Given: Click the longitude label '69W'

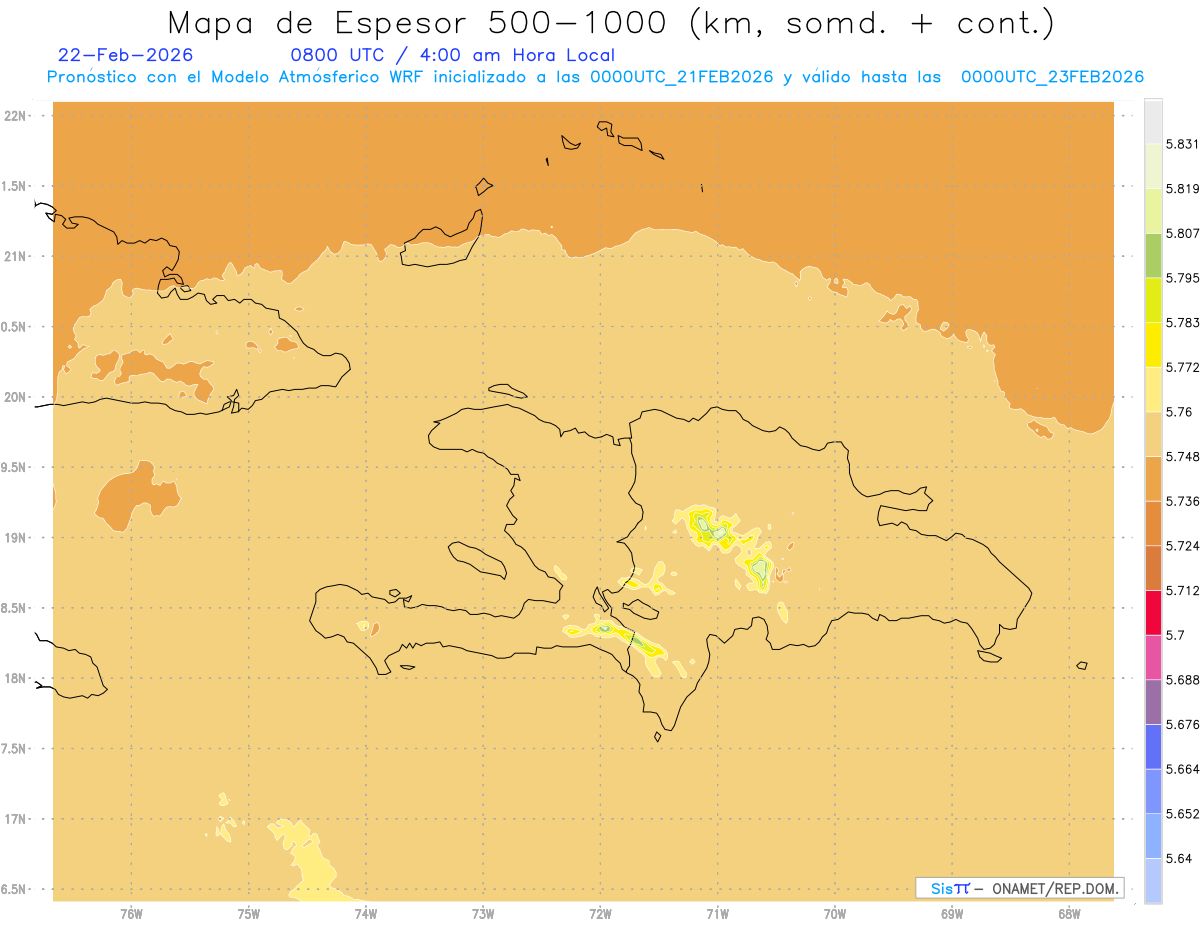Looking at the screenshot, I should pos(952,914).
